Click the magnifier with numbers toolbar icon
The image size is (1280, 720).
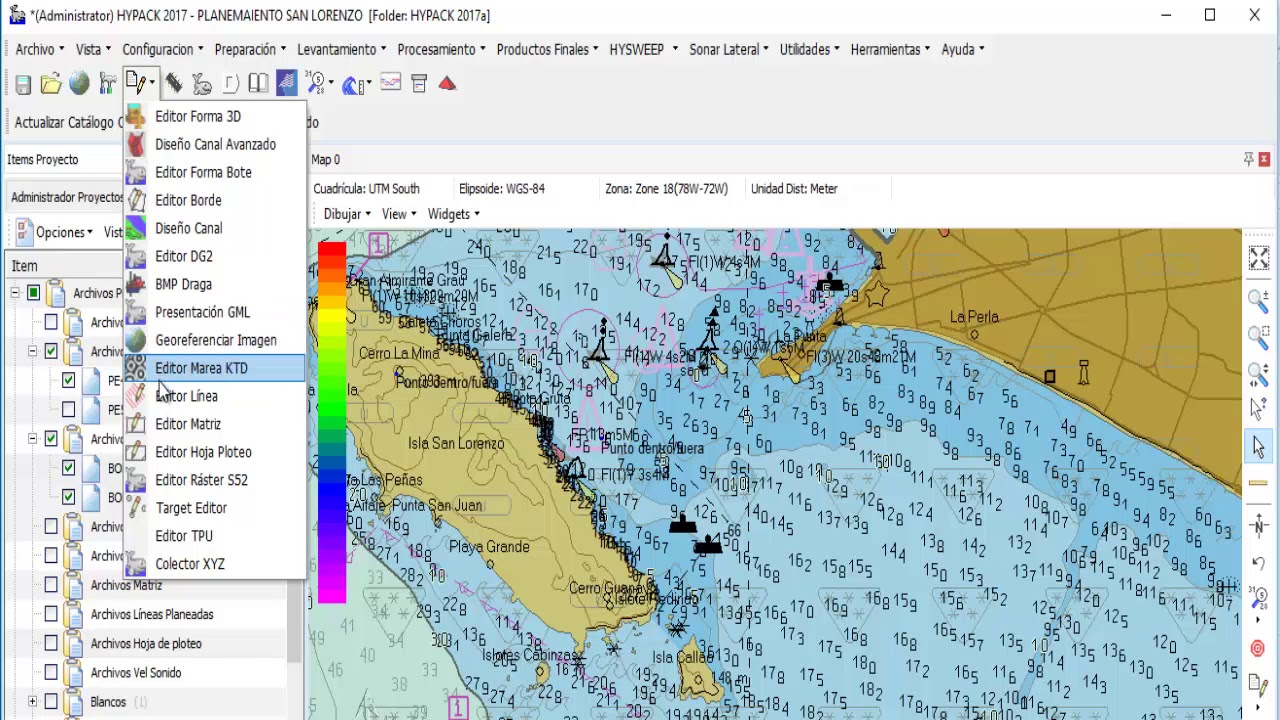coord(316,84)
